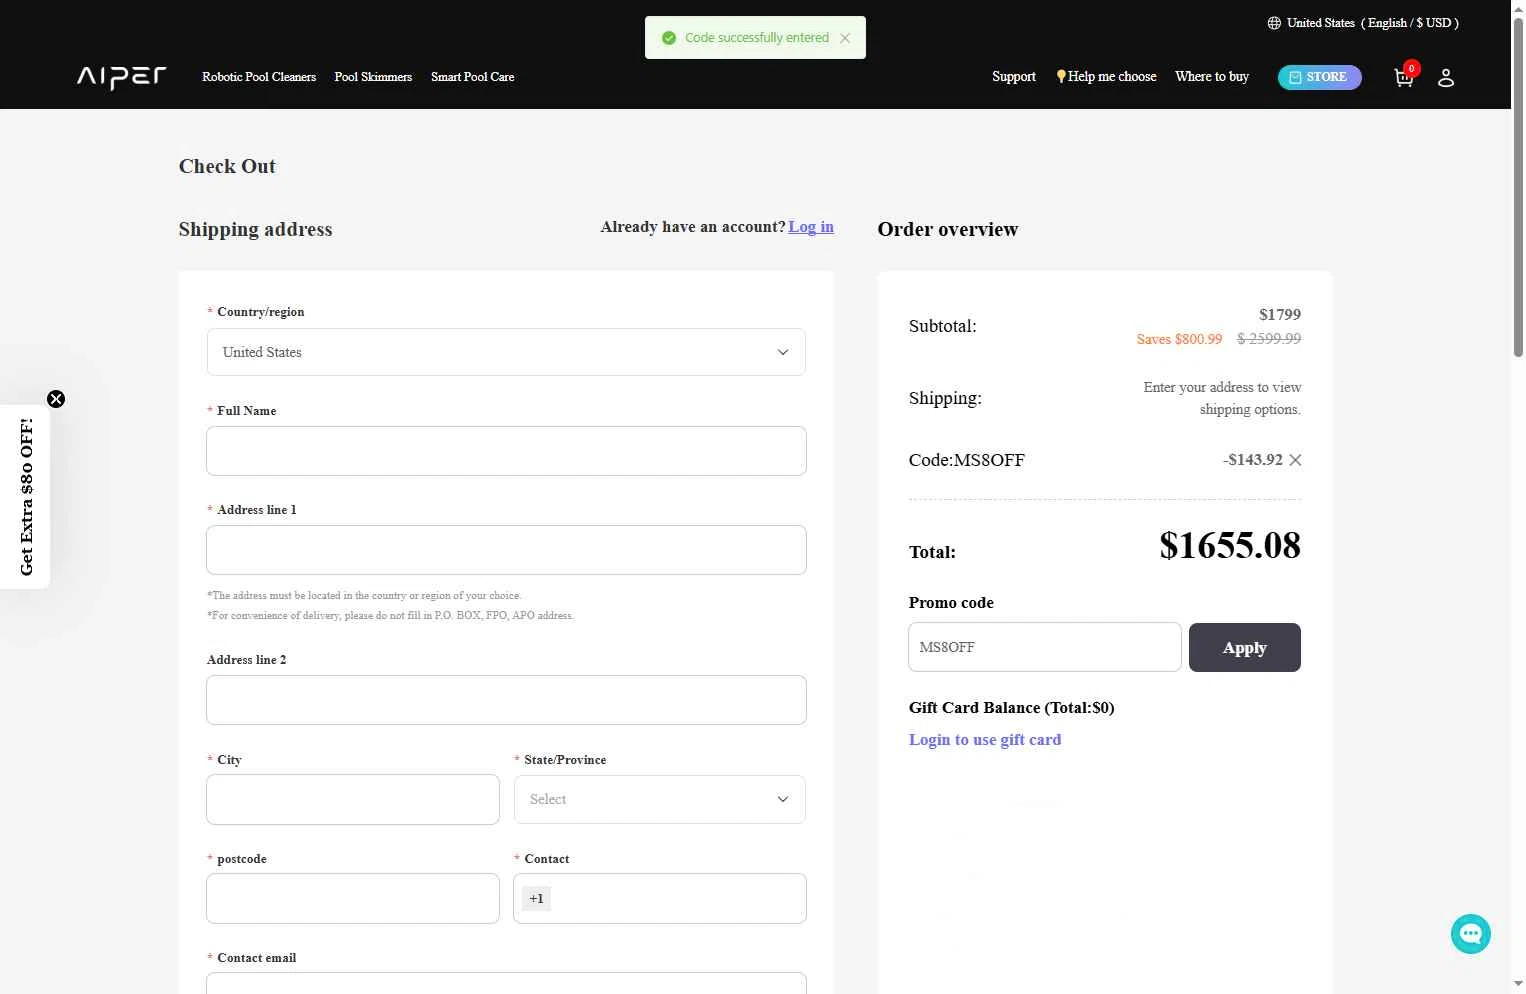Viewport: 1526px width, 994px height.
Task: Open the user account icon
Action: point(1446,77)
